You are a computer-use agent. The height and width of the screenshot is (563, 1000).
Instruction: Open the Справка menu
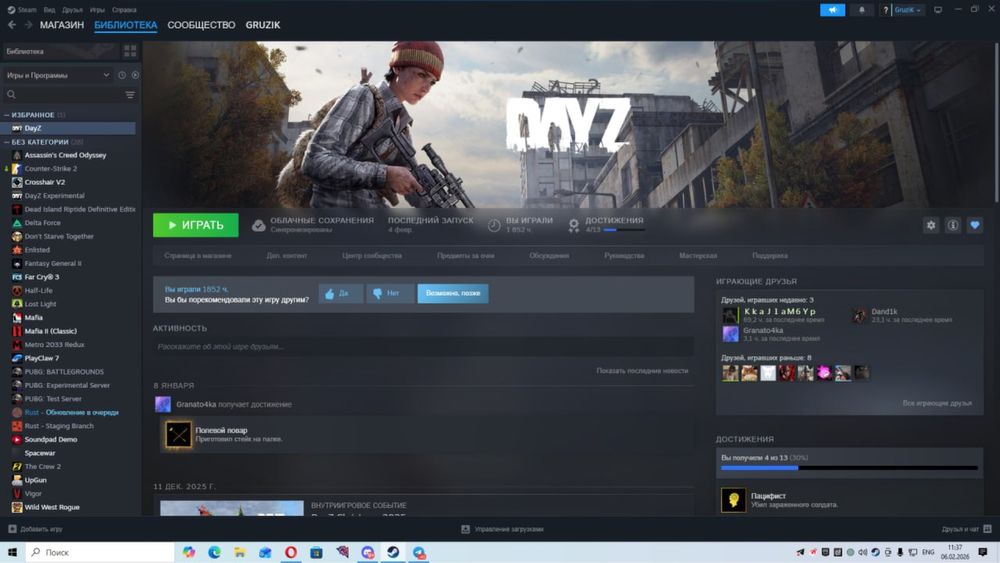click(124, 10)
